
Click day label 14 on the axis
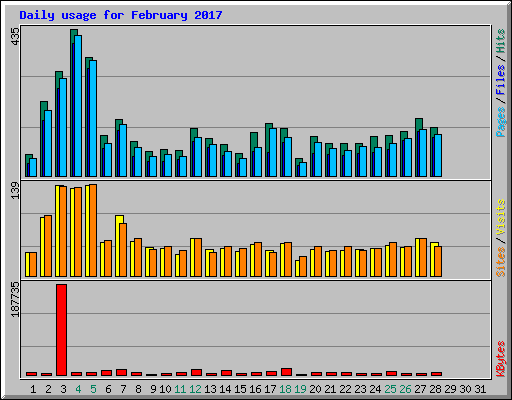pyautogui.click(x=225, y=389)
